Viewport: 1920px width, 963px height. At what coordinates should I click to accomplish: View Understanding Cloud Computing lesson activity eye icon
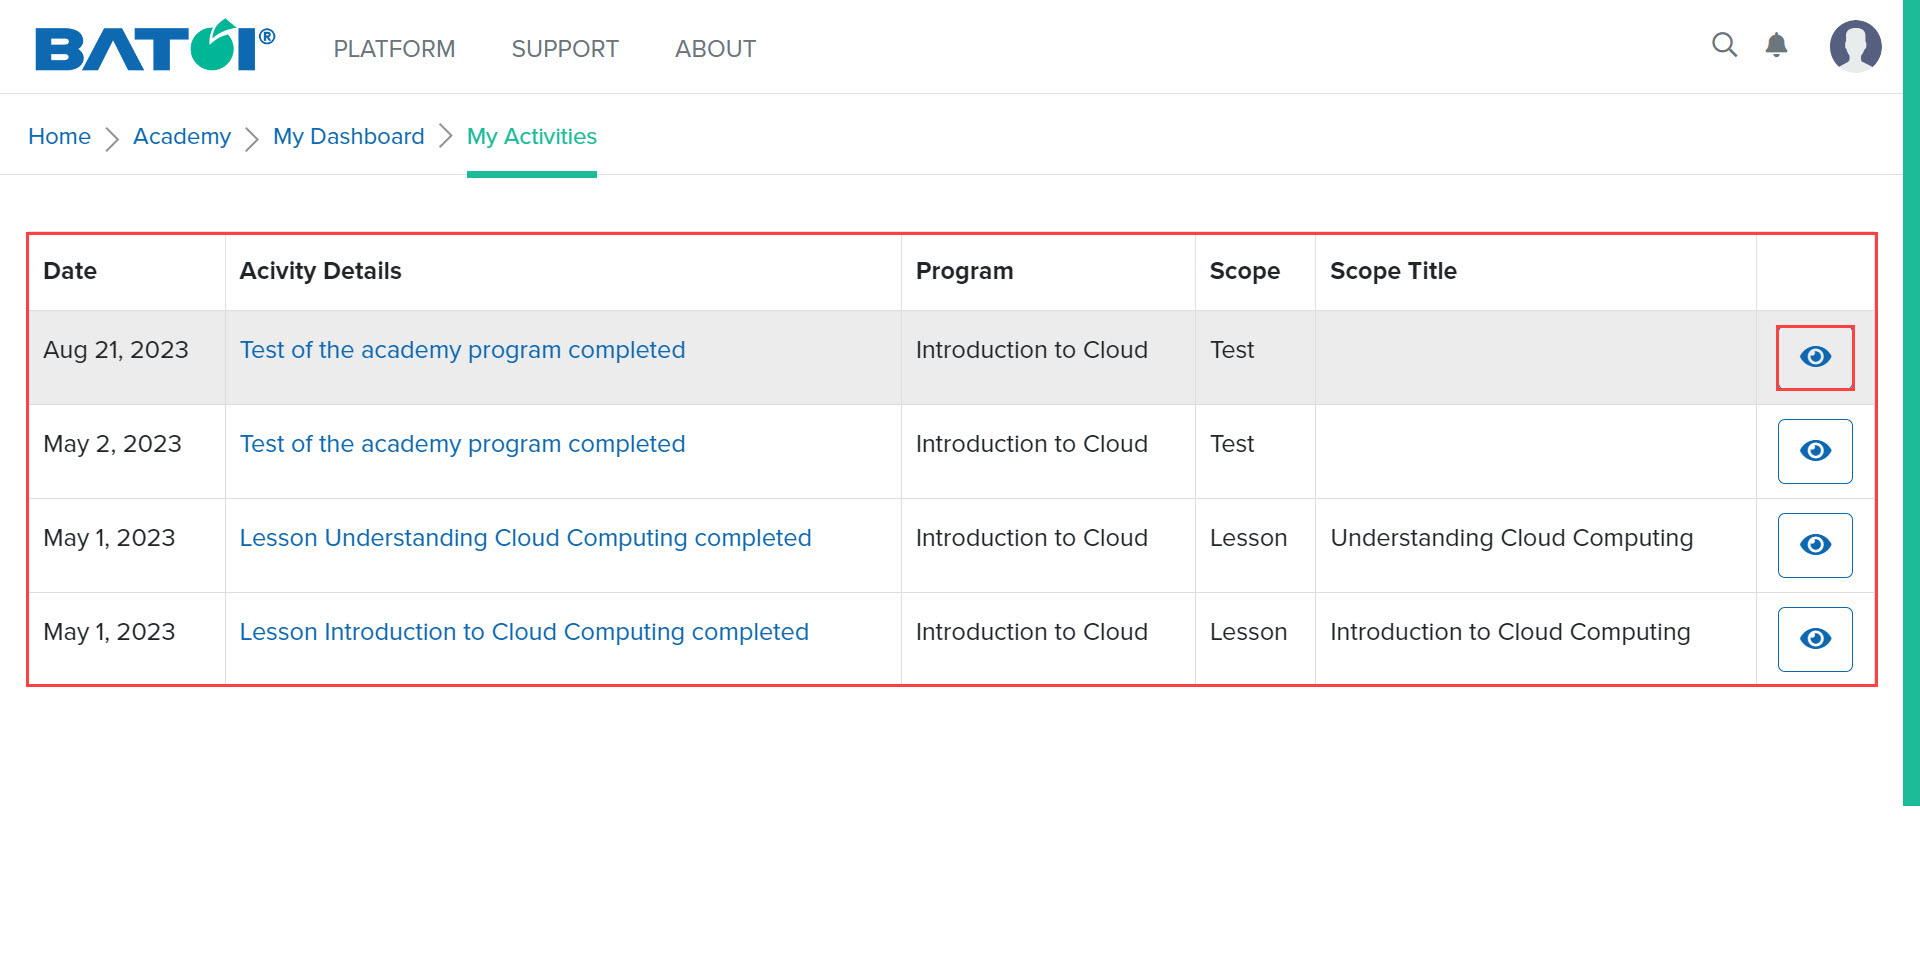1815,545
